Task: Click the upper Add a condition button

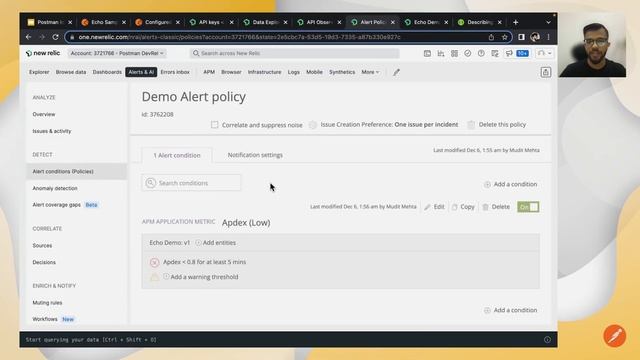Action: (511, 184)
